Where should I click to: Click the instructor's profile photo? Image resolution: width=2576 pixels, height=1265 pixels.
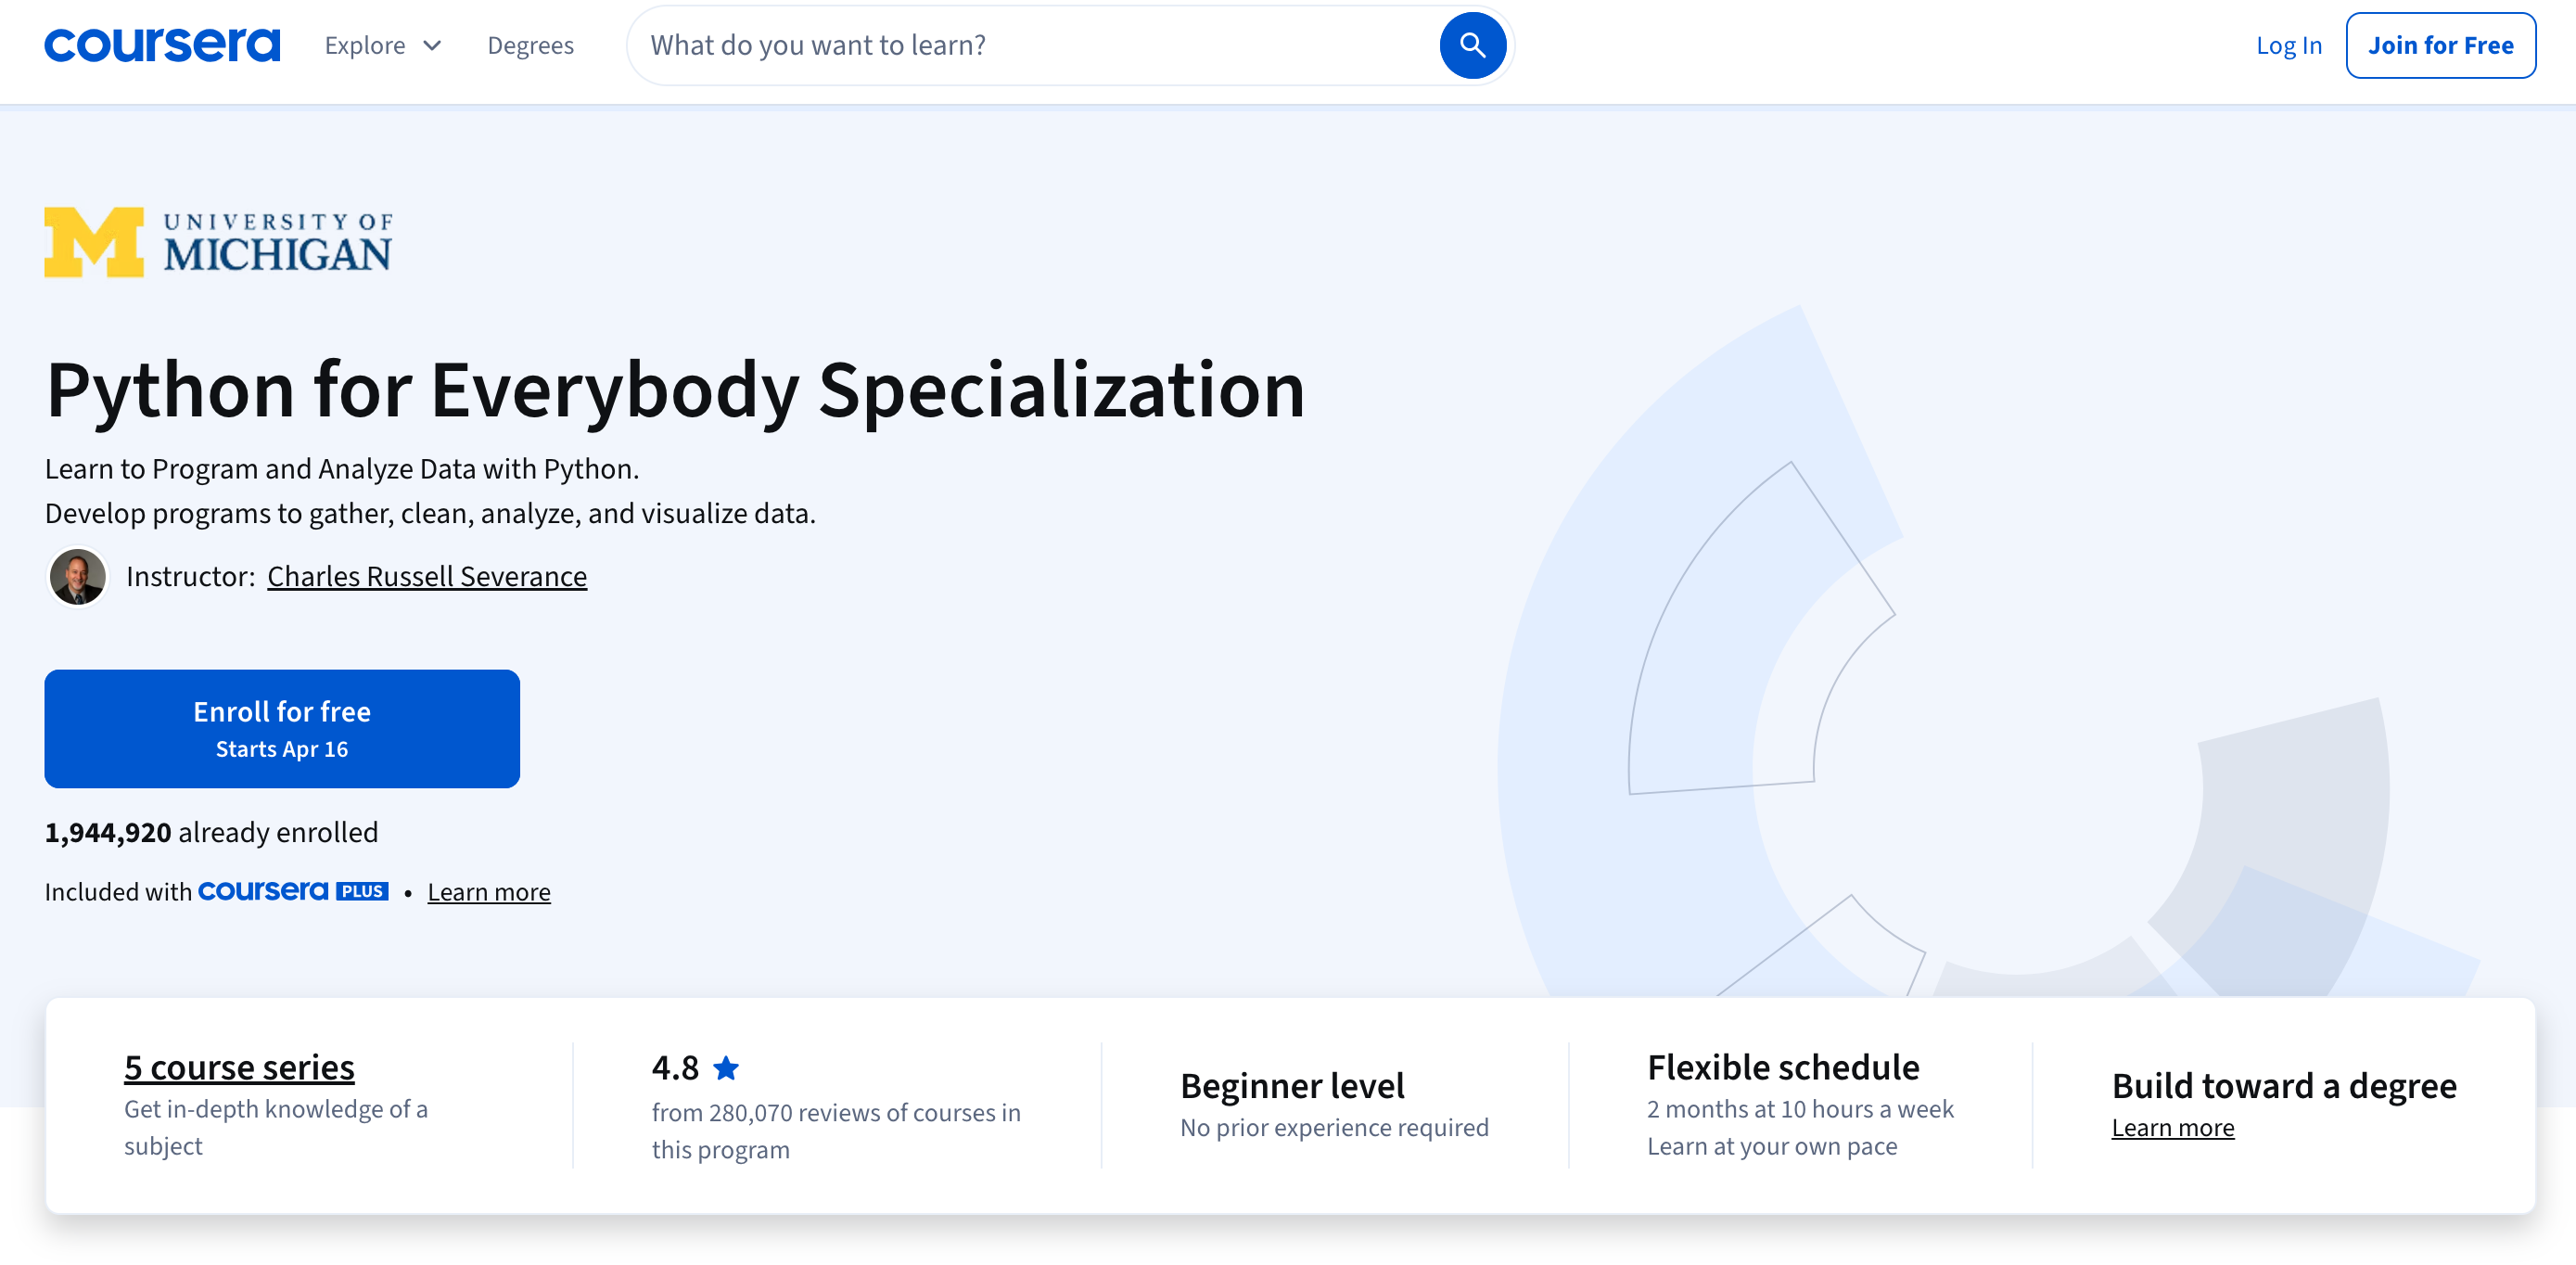click(x=77, y=577)
